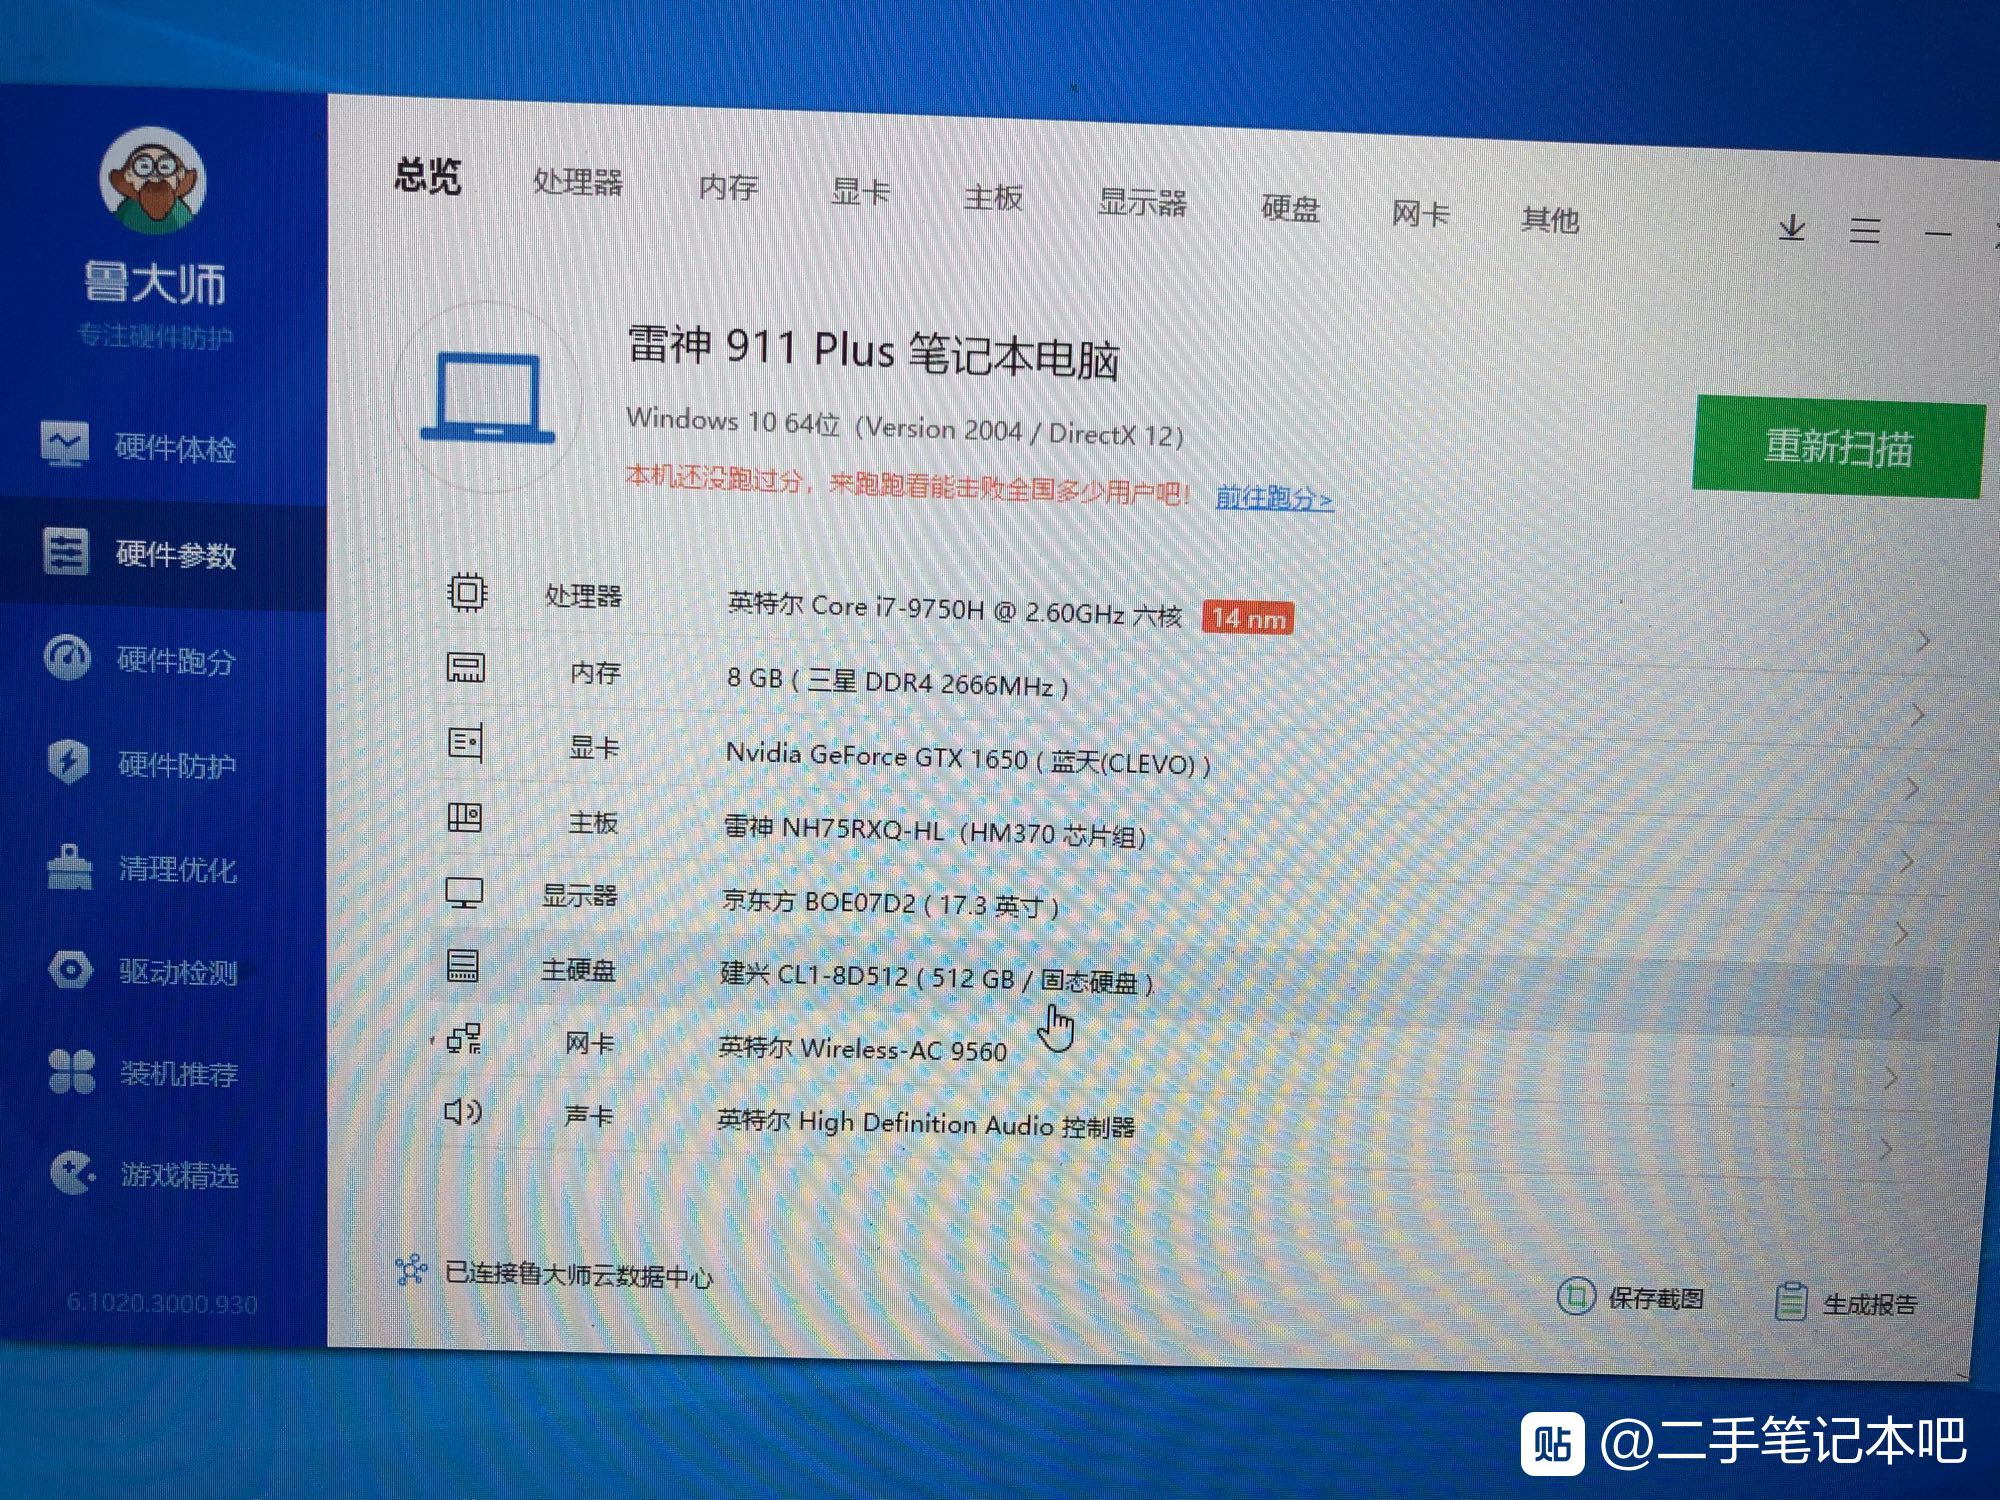Switch to the 主板 tab
Image resolution: width=2000 pixels, height=1500 pixels.
[x=993, y=197]
